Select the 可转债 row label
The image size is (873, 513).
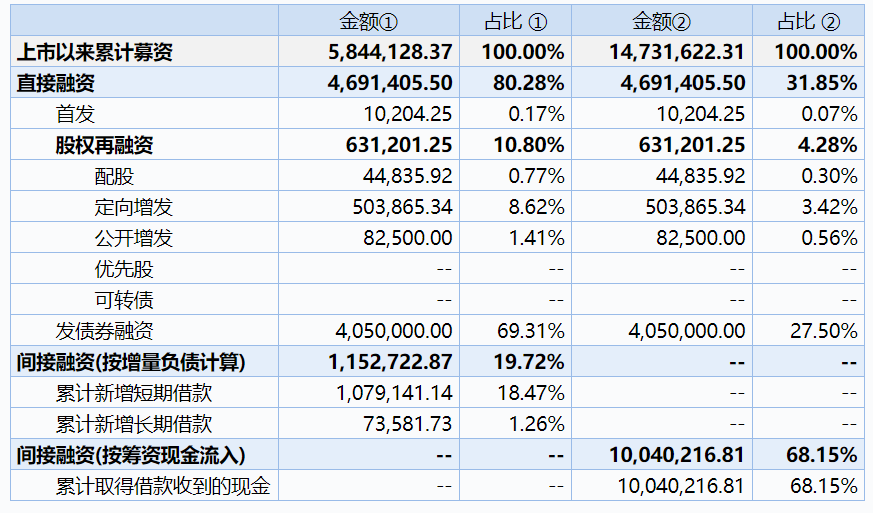[x=124, y=300]
